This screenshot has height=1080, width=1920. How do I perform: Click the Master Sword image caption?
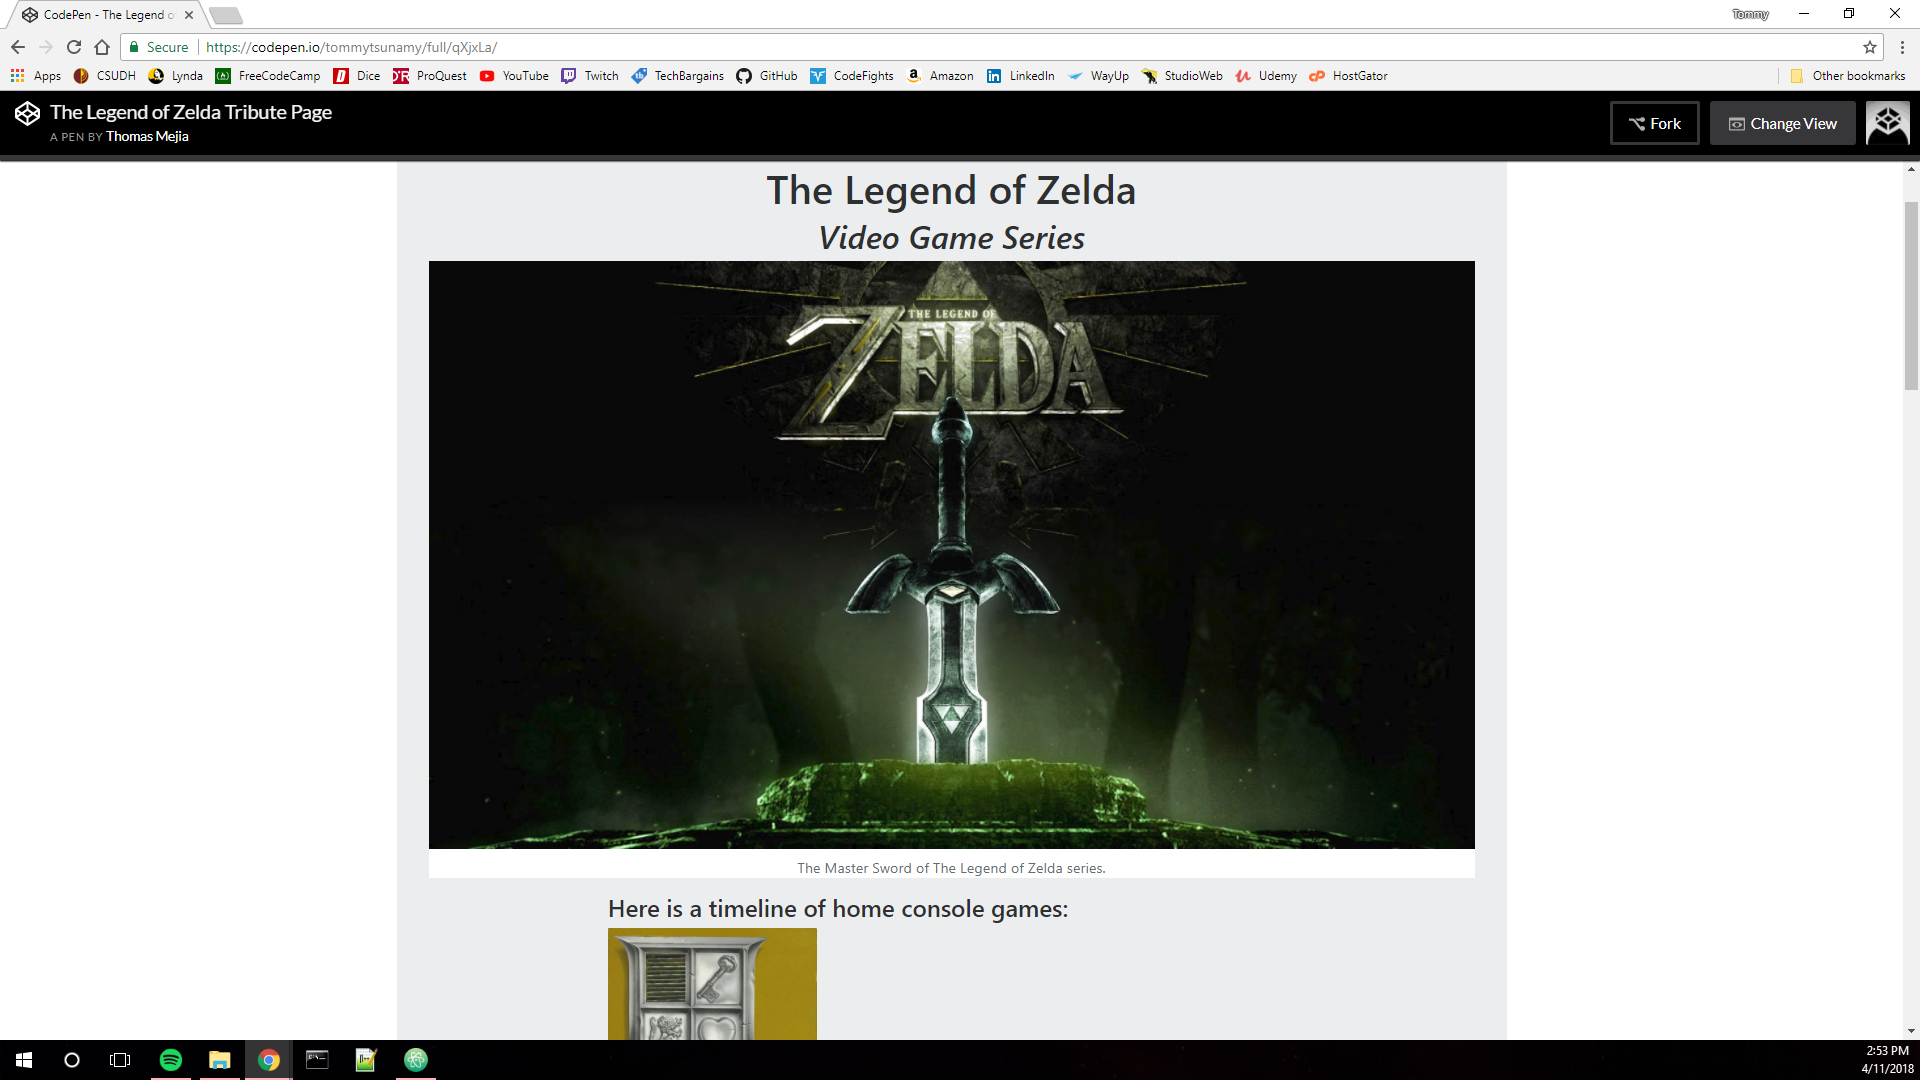pos(951,868)
